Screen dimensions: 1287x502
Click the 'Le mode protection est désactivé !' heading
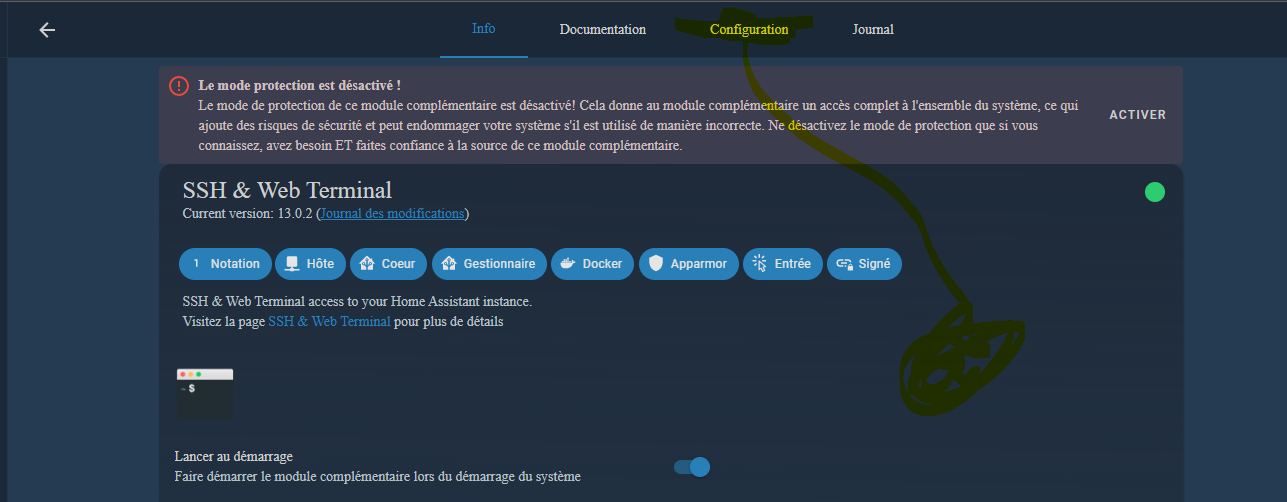(299, 86)
